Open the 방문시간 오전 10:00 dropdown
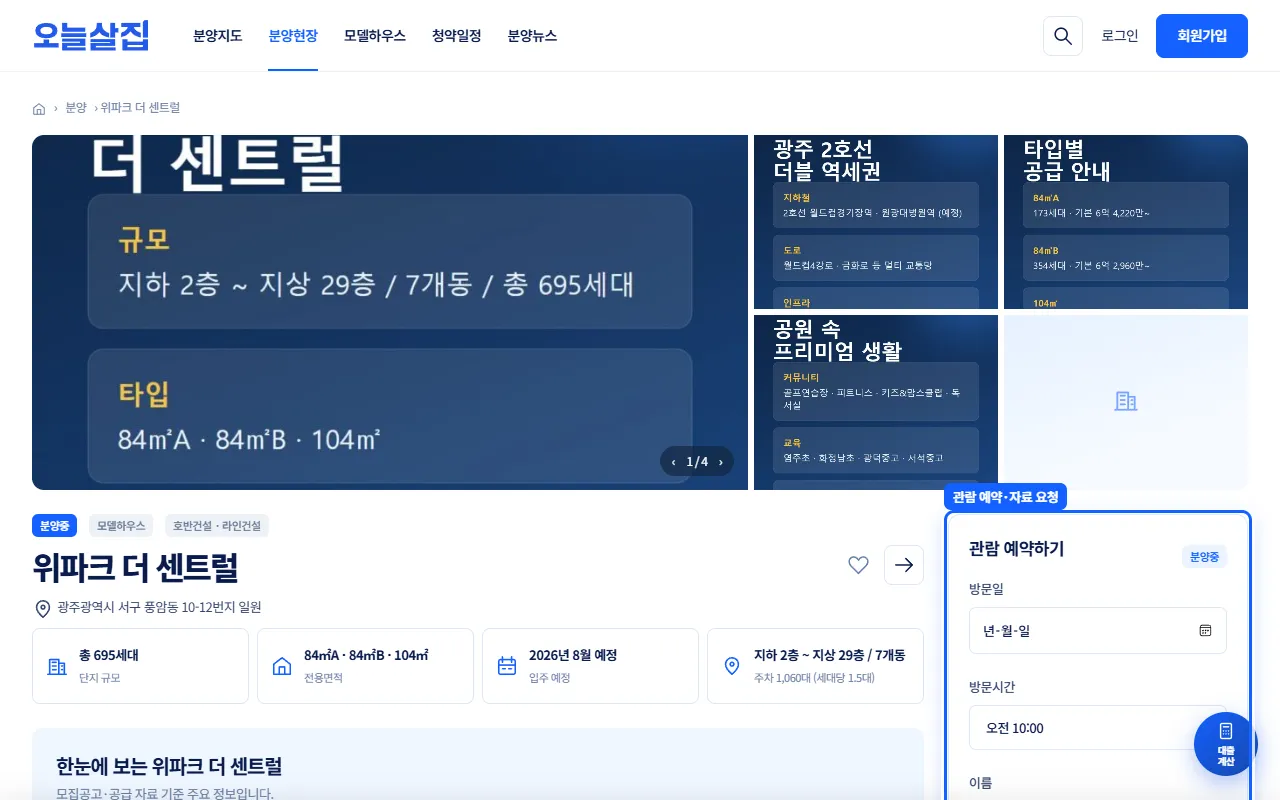This screenshot has height=800, width=1280. 1098,728
